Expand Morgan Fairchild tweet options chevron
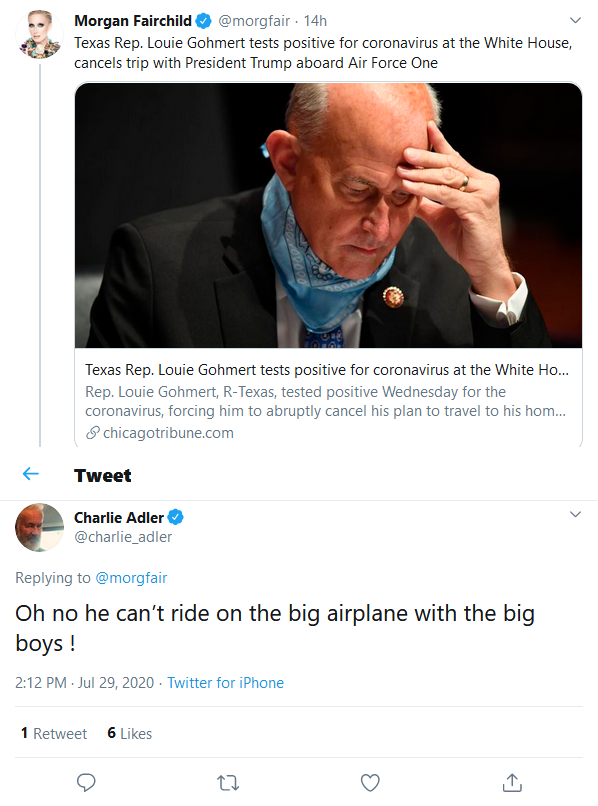 coord(575,21)
